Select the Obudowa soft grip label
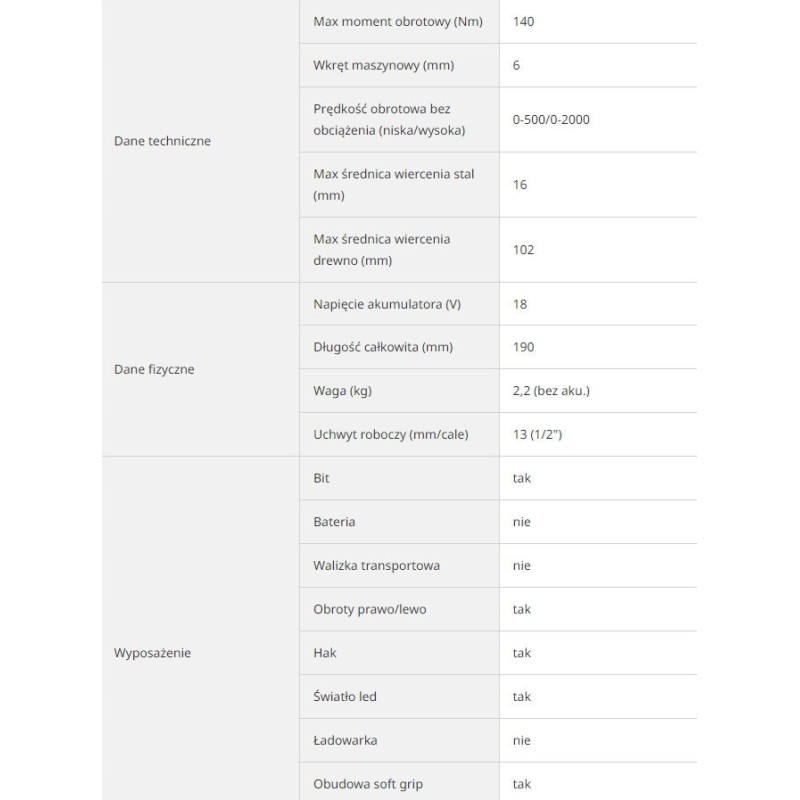 click(x=366, y=784)
